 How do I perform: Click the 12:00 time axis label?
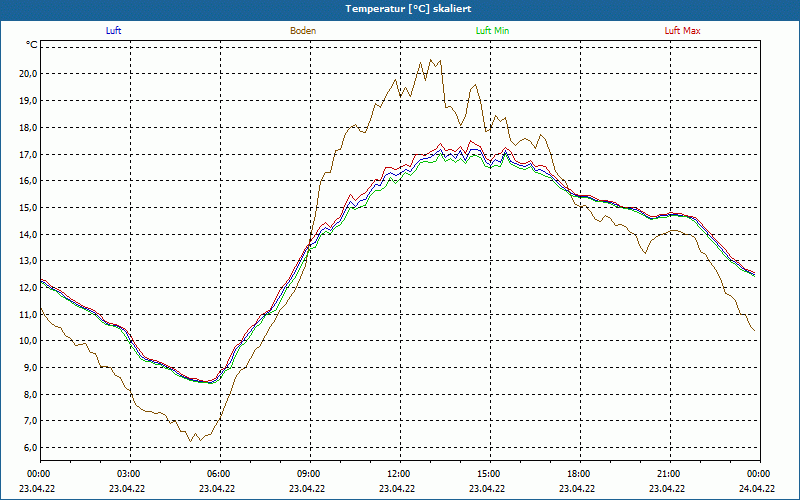398,474
